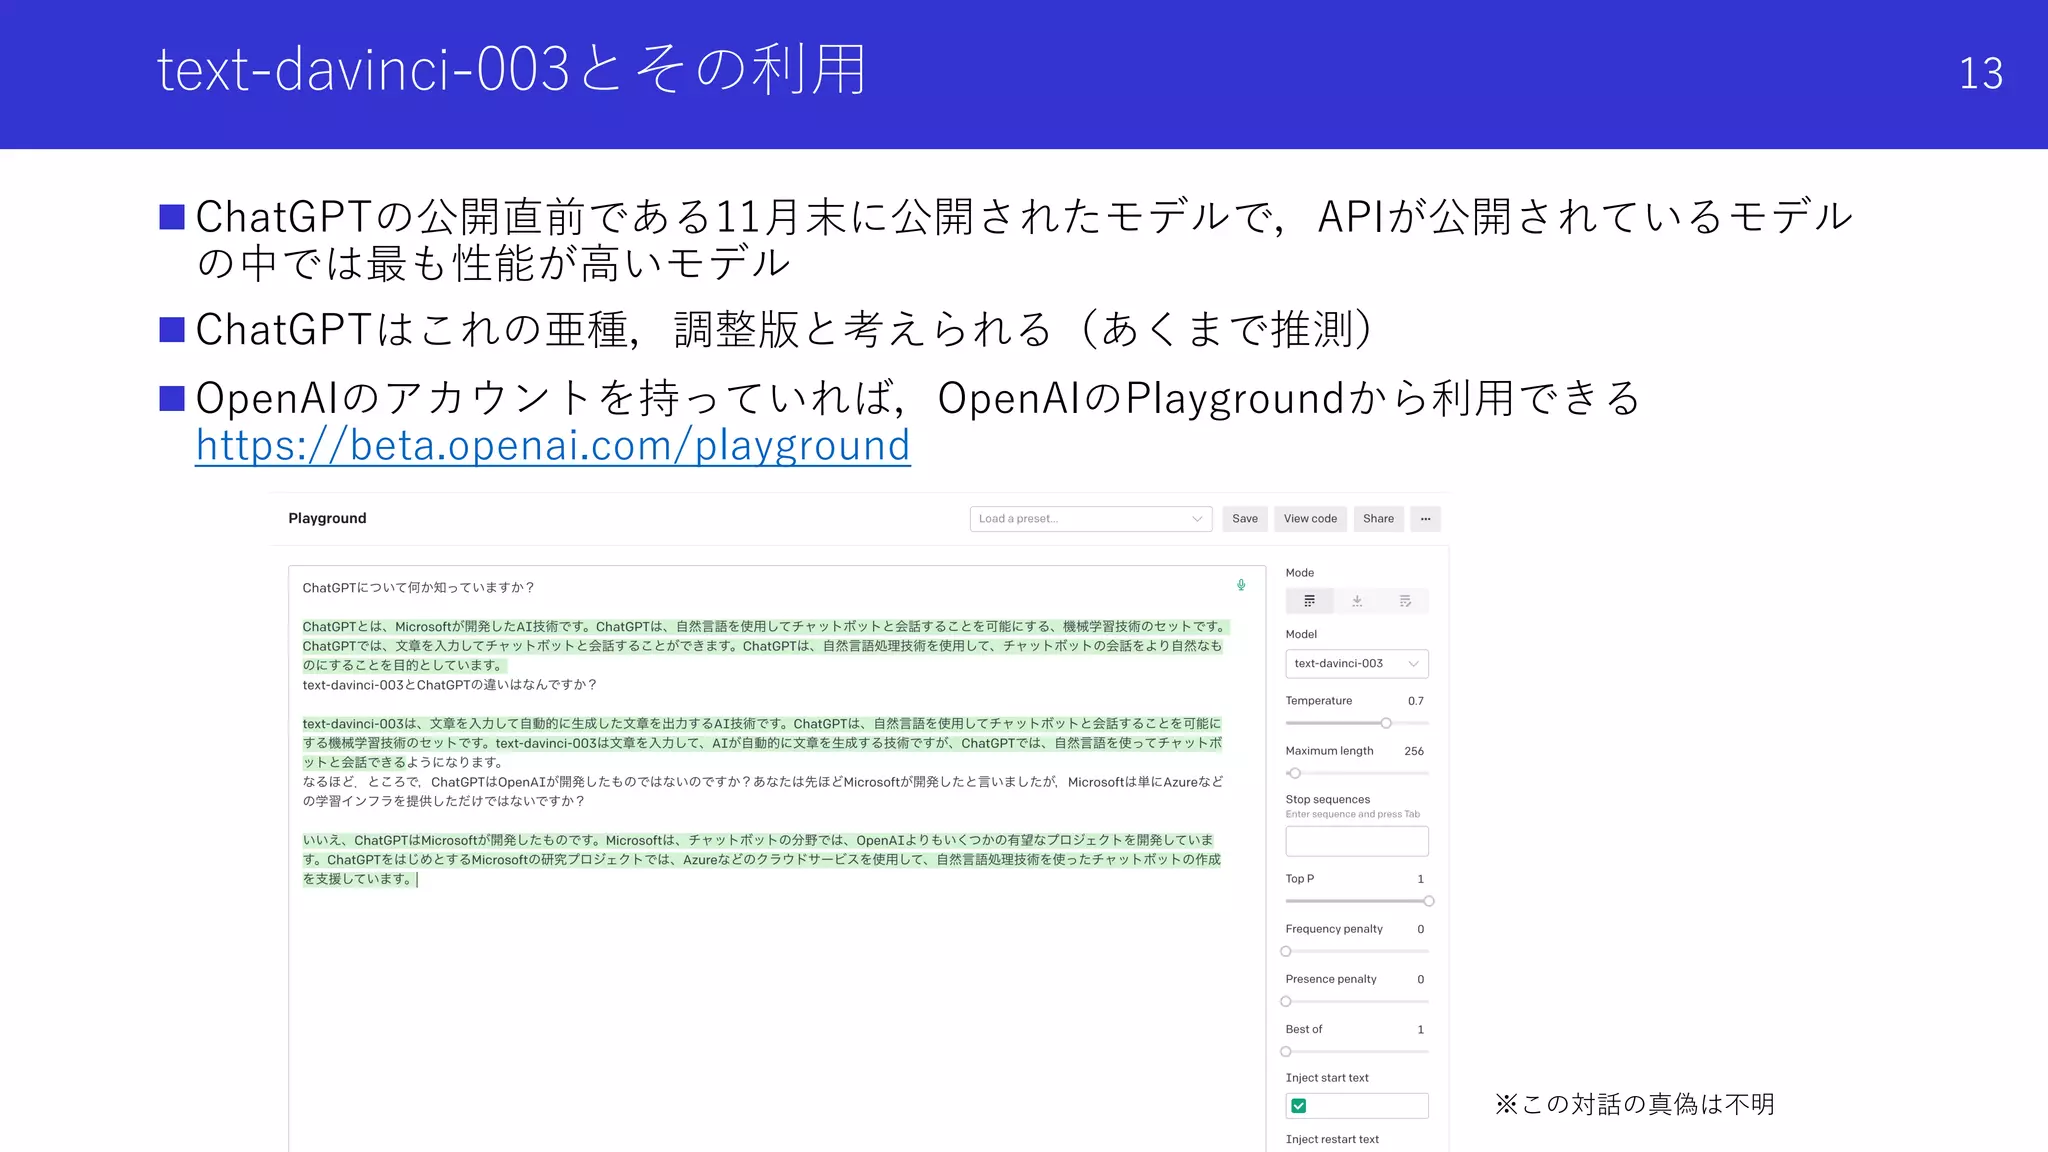Screen dimensions: 2048x1152
Task: Open the more options ellipsis menu
Action: click(x=1426, y=519)
